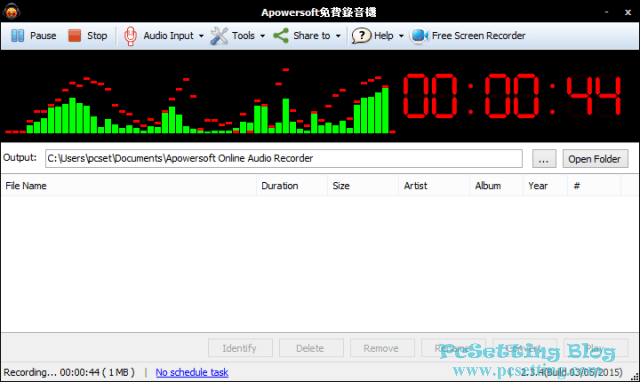Image resolution: width=640 pixels, height=382 pixels.
Task: Open the No schedule task link
Action: click(192, 372)
